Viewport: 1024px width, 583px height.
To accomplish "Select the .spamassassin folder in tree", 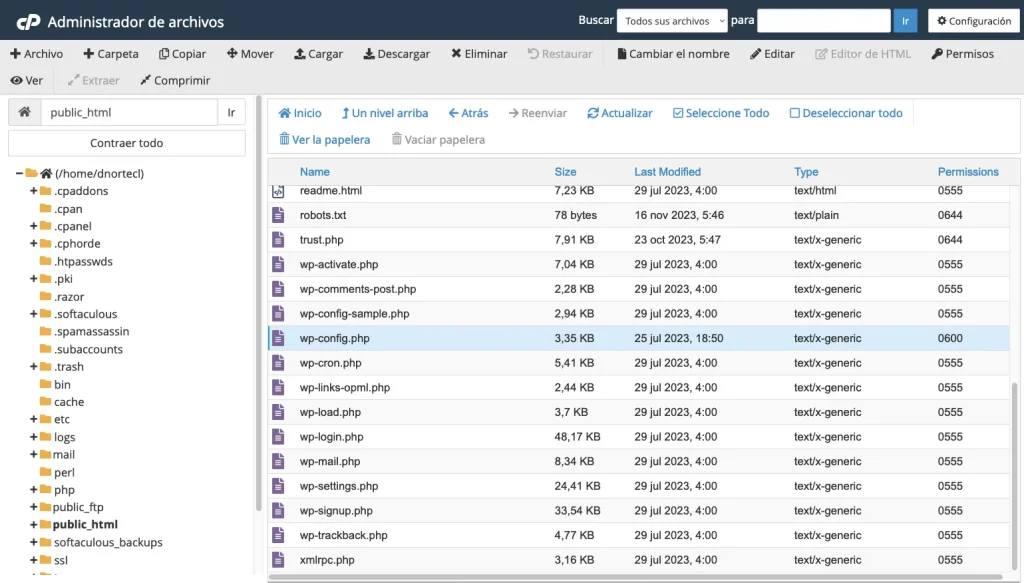I will coord(91,331).
